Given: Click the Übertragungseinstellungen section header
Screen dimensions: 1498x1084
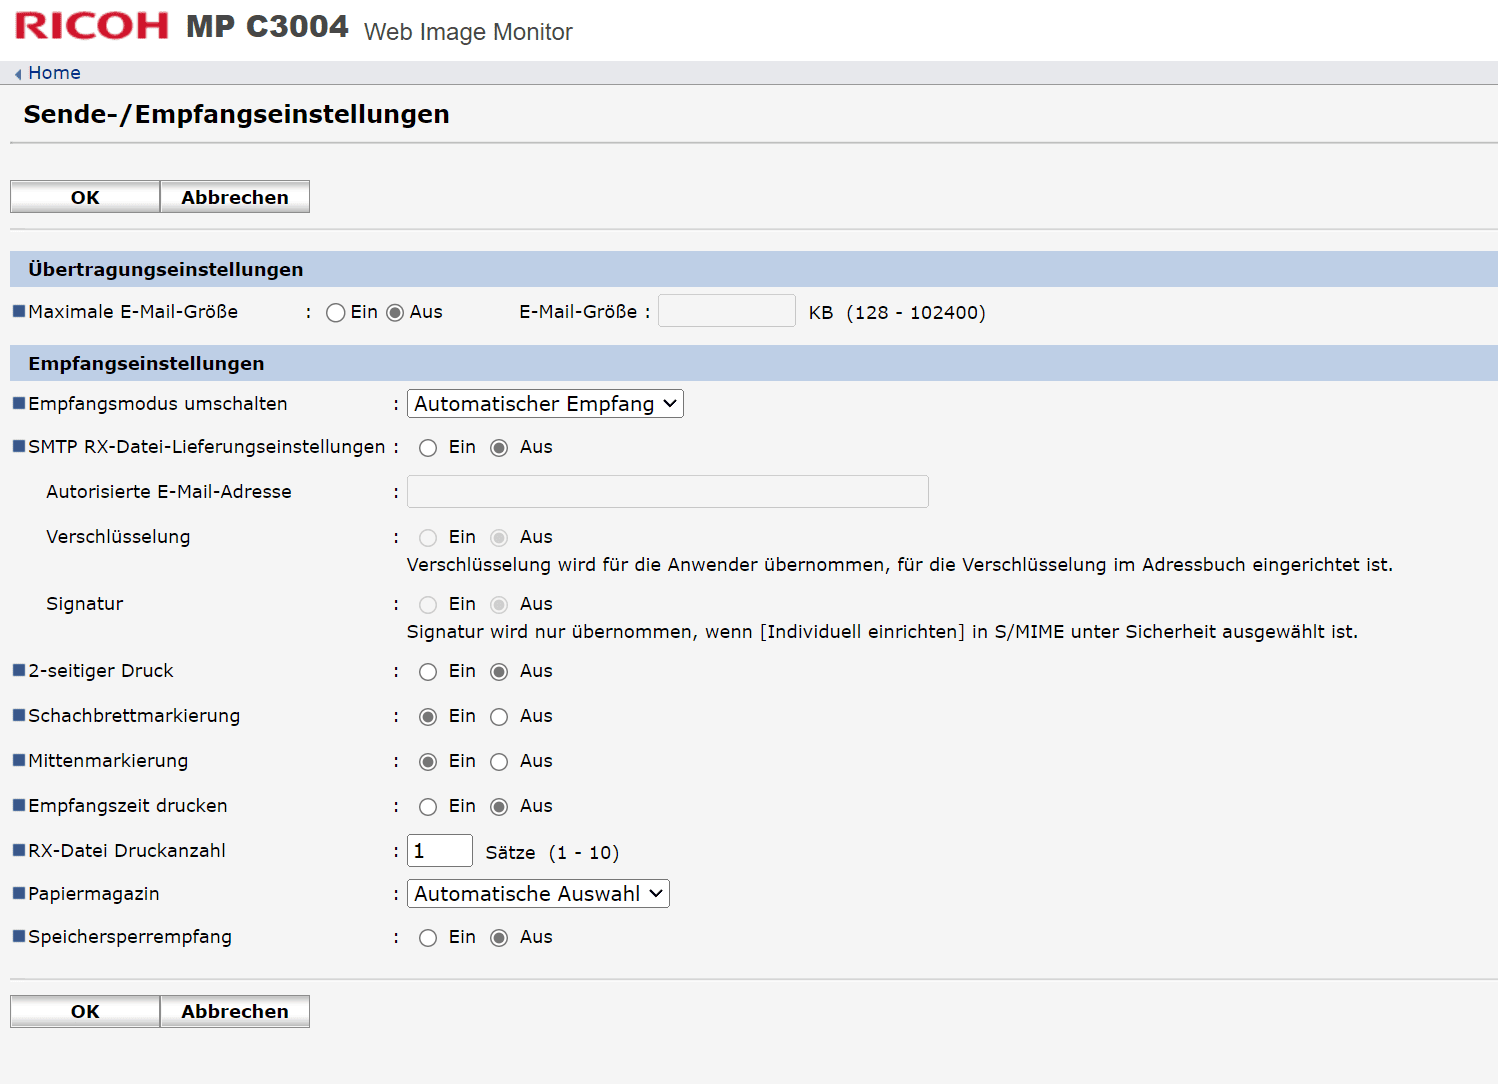Looking at the screenshot, I should pyautogui.click(x=754, y=269).
